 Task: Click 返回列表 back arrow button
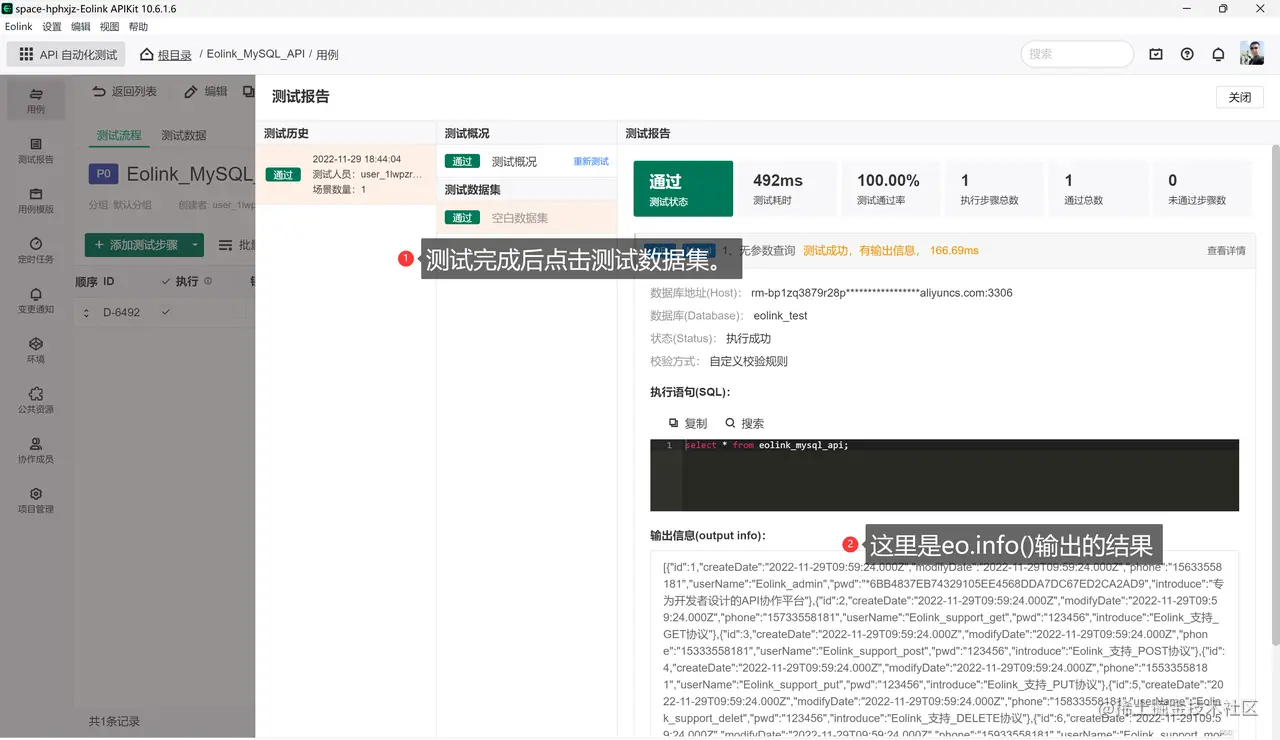tap(124, 91)
